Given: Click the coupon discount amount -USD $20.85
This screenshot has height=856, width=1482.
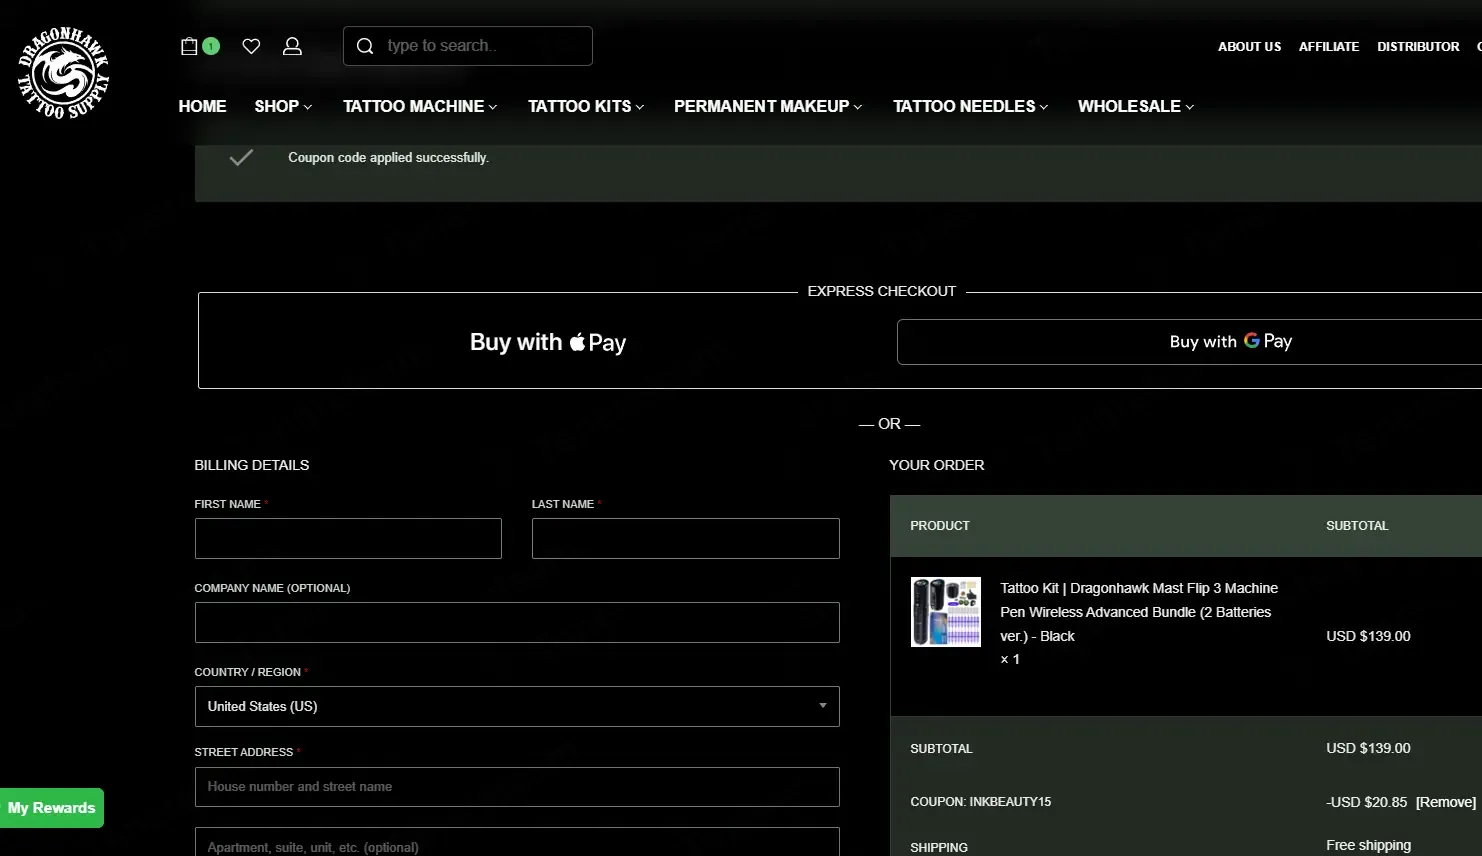Looking at the screenshot, I should 1366,802.
